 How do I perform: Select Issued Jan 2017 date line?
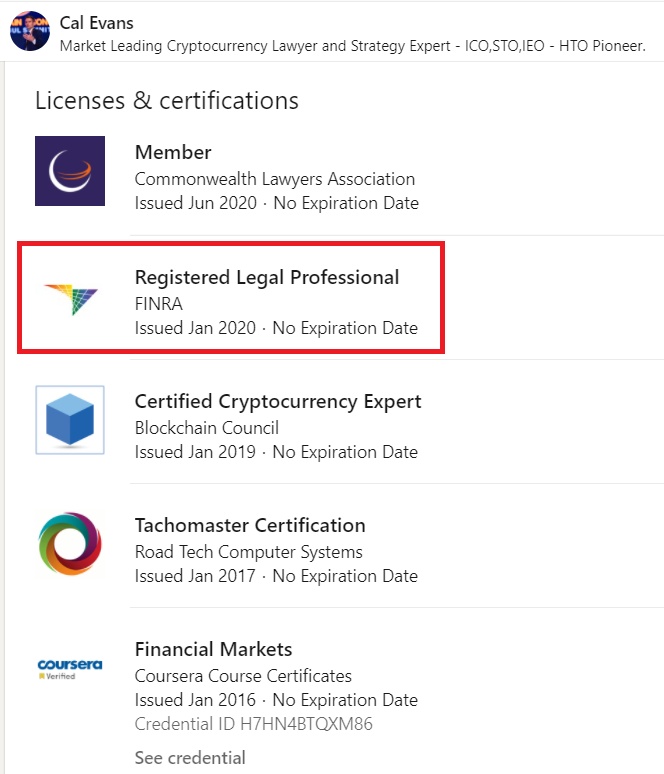click(276, 576)
